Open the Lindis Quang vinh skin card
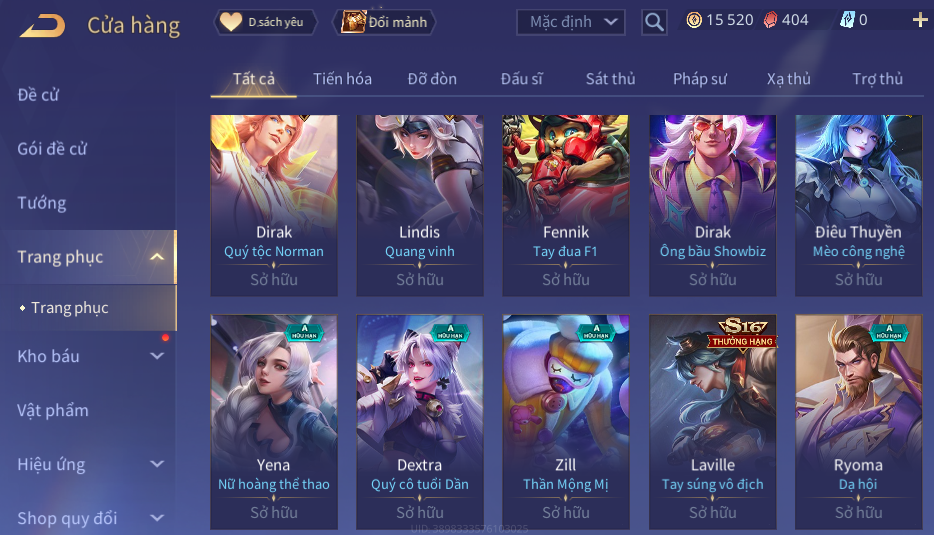934x535 pixels. click(420, 205)
